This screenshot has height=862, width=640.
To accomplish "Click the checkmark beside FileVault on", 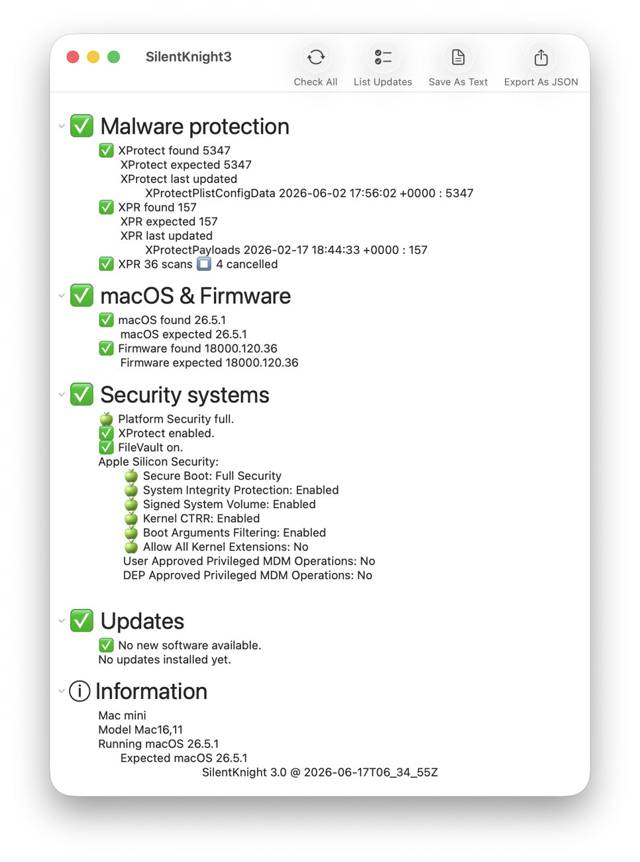I will pos(106,447).
